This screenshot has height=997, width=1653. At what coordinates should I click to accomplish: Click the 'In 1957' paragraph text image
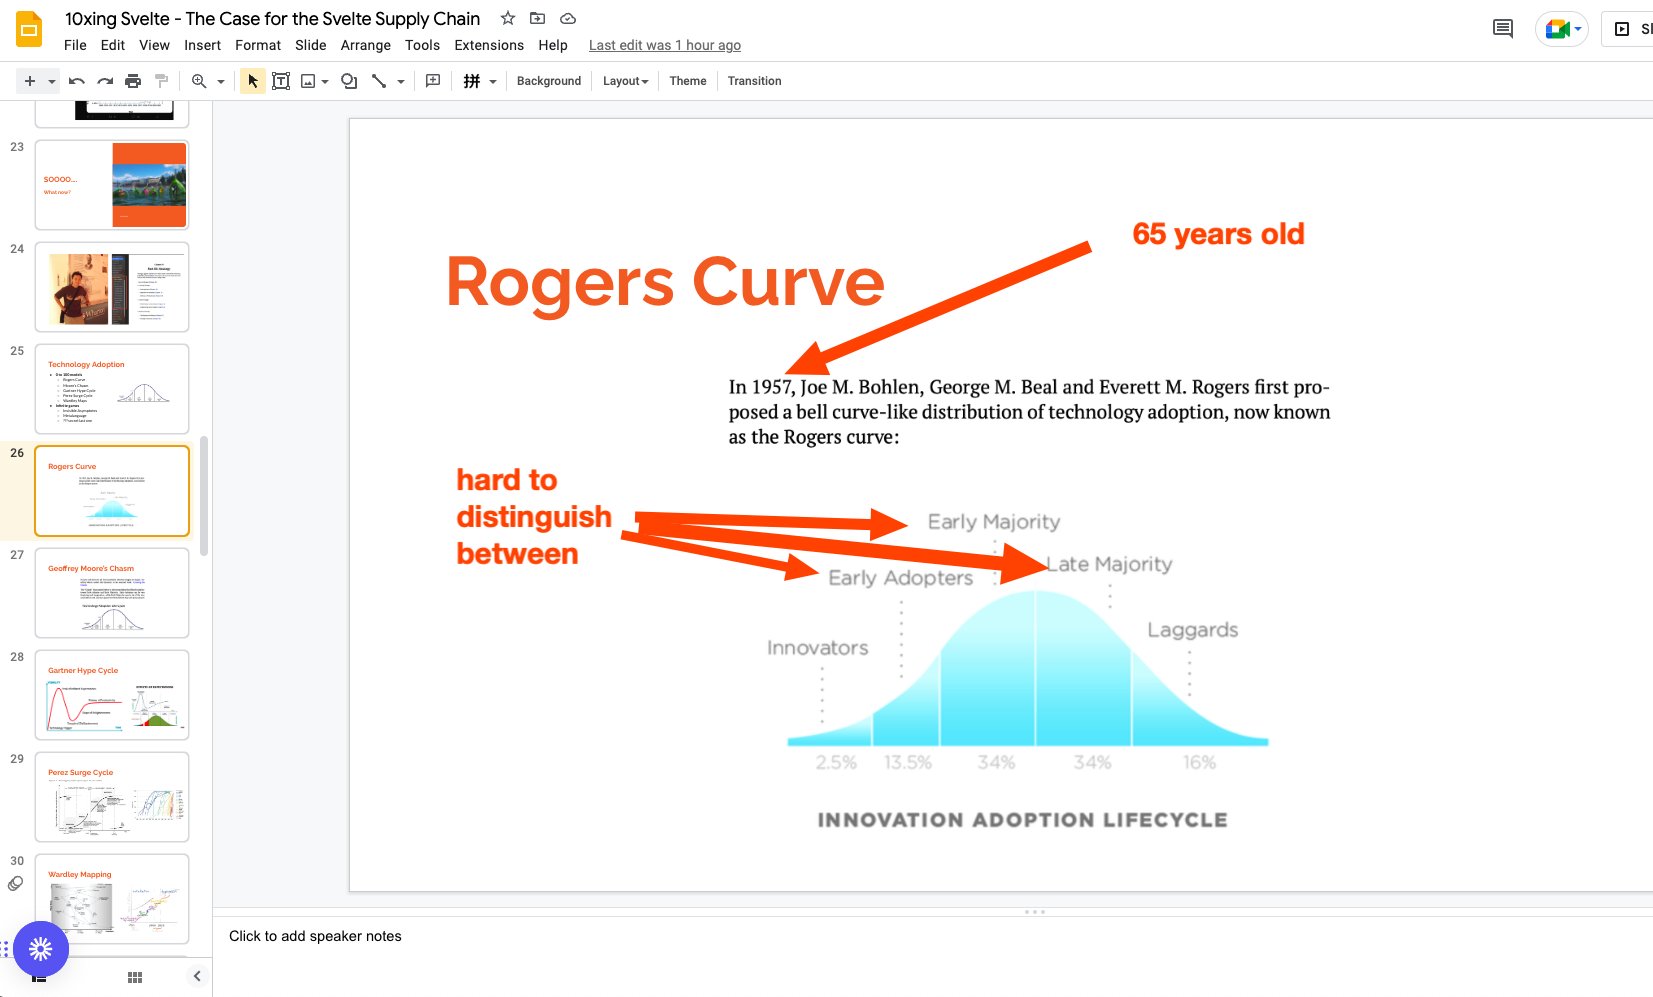(1029, 412)
